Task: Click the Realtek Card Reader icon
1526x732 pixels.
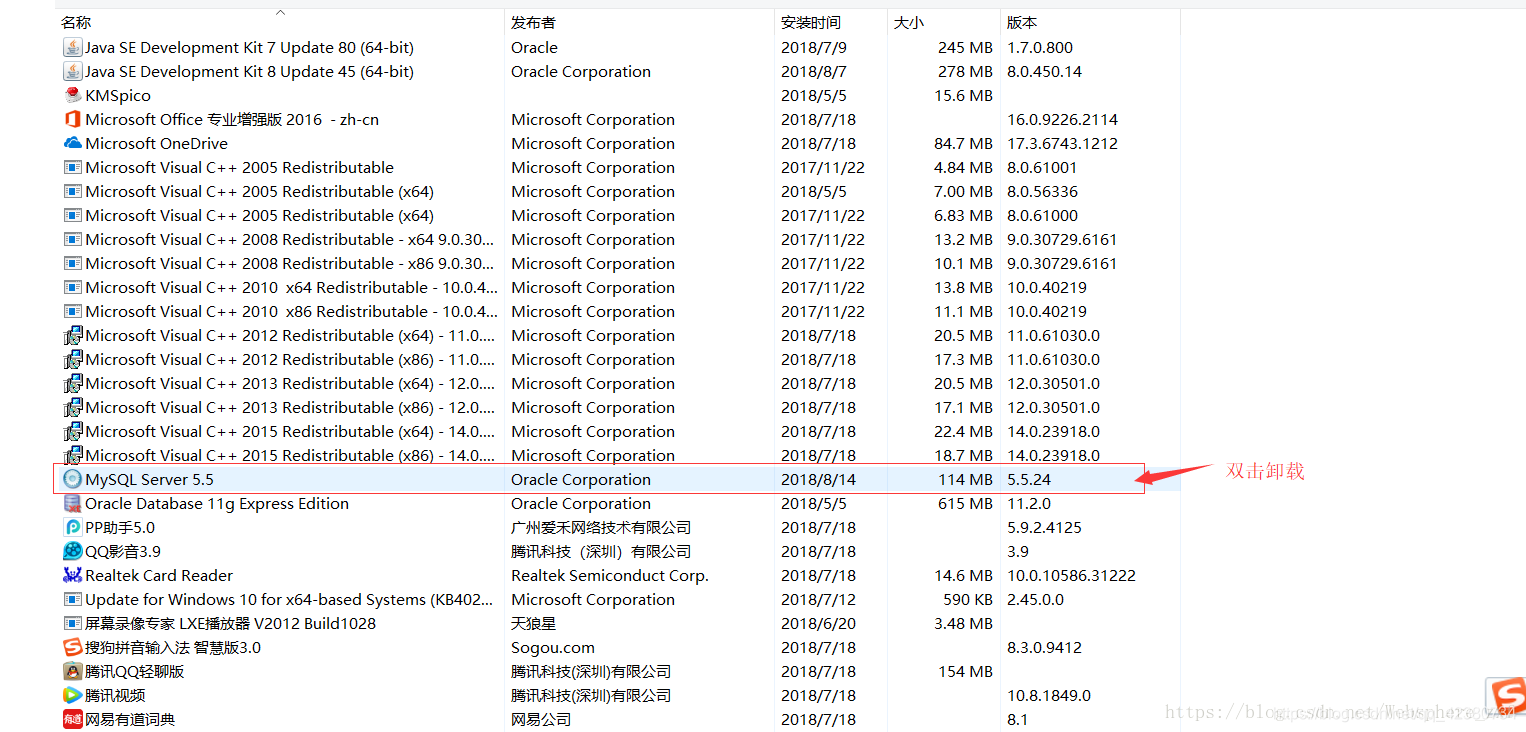Action: (x=73, y=575)
